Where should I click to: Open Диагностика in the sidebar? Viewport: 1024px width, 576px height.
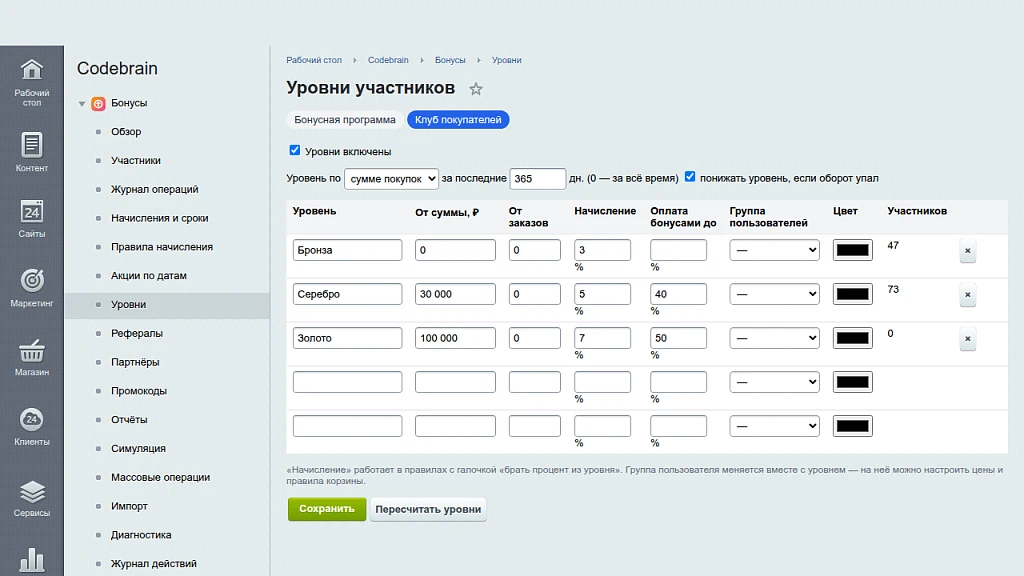141,535
